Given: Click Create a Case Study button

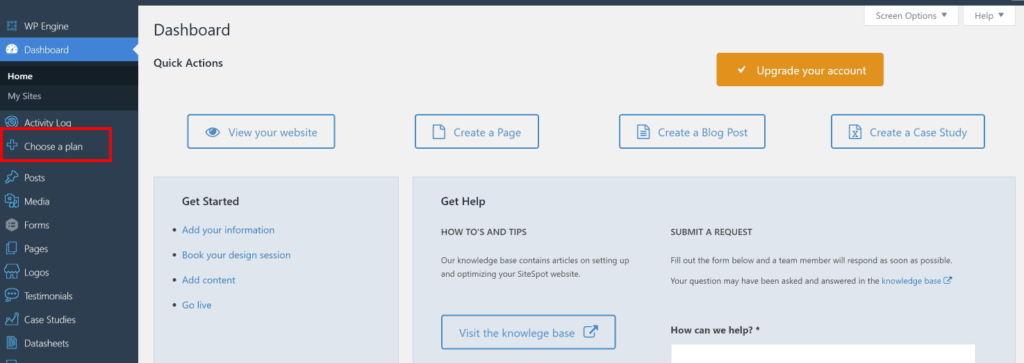Looking at the screenshot, I should 908,132.
